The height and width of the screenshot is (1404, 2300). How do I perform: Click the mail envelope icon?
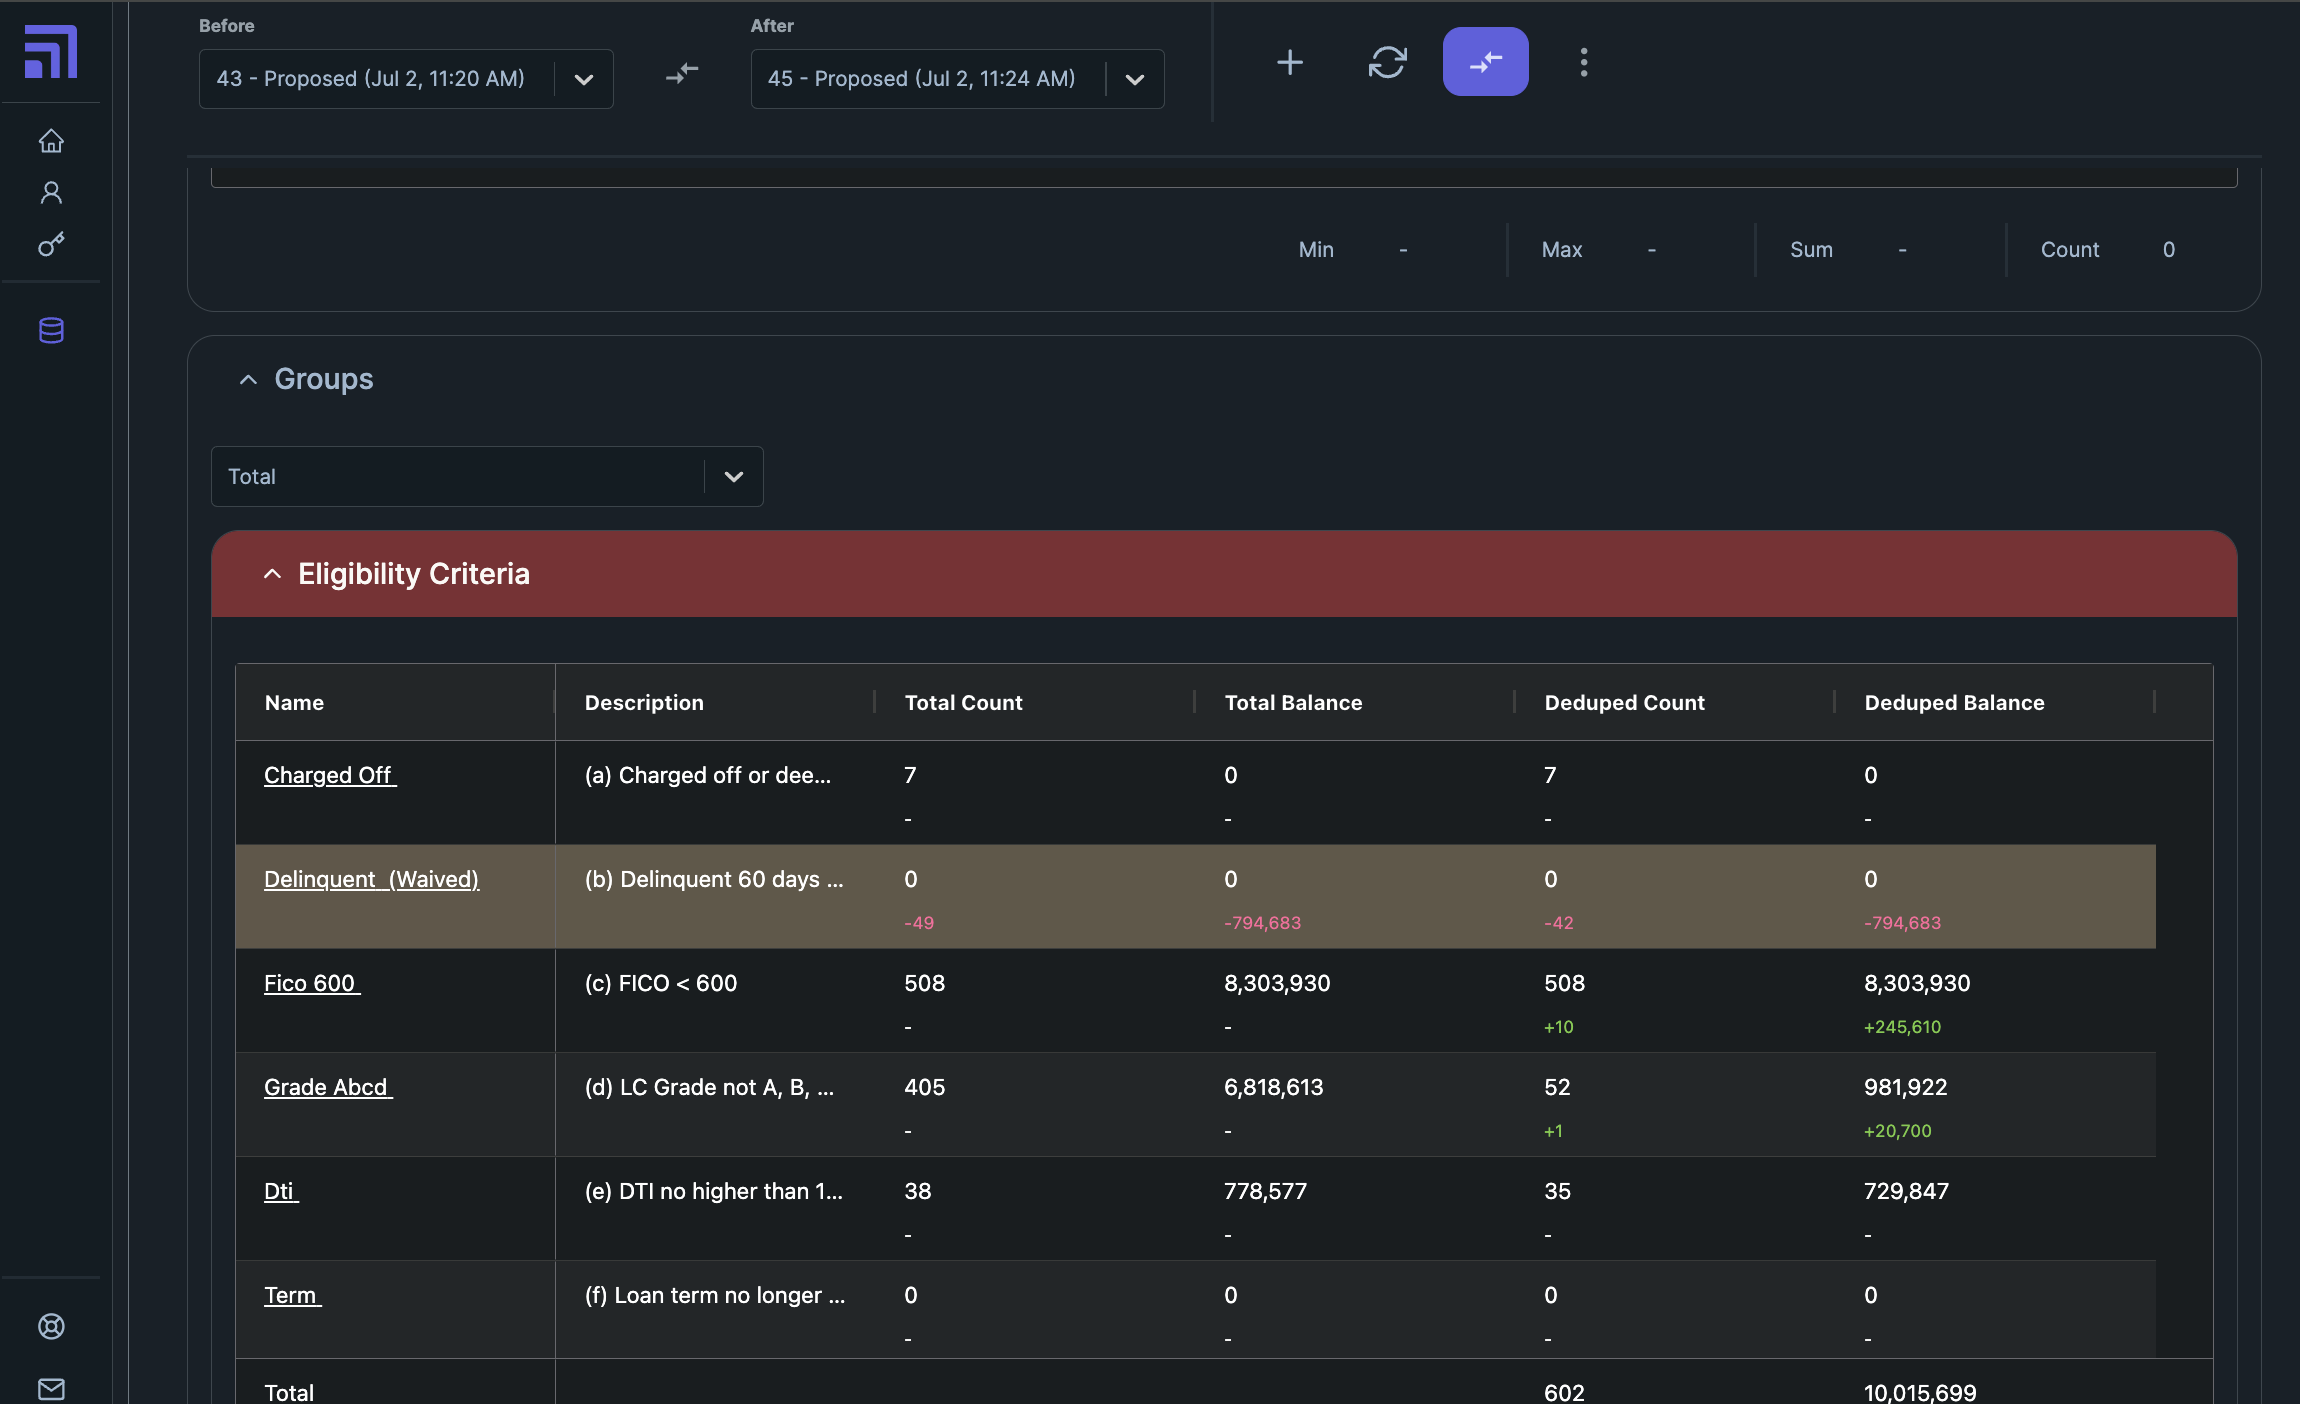coord(51,1388)
